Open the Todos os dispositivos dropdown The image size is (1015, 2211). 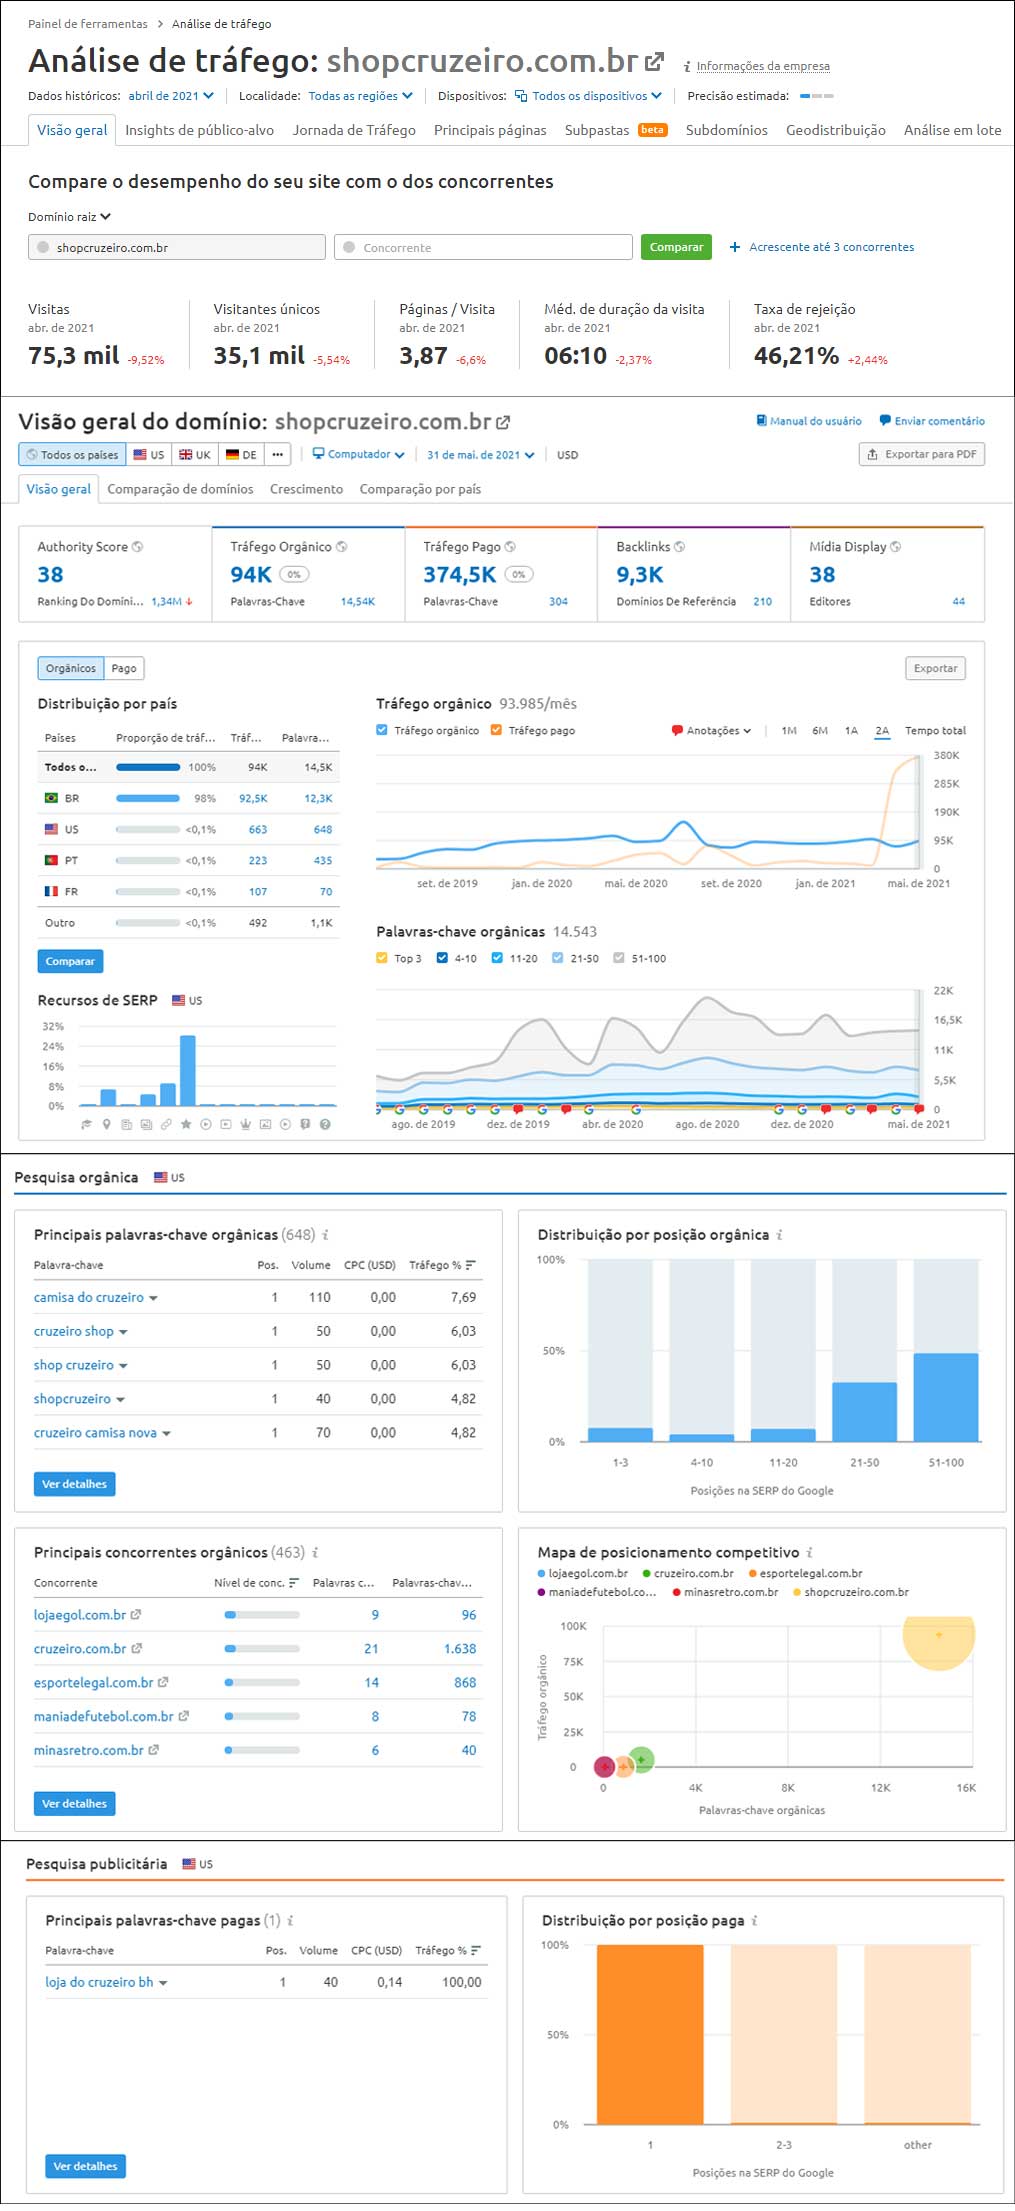pos(588,96)
